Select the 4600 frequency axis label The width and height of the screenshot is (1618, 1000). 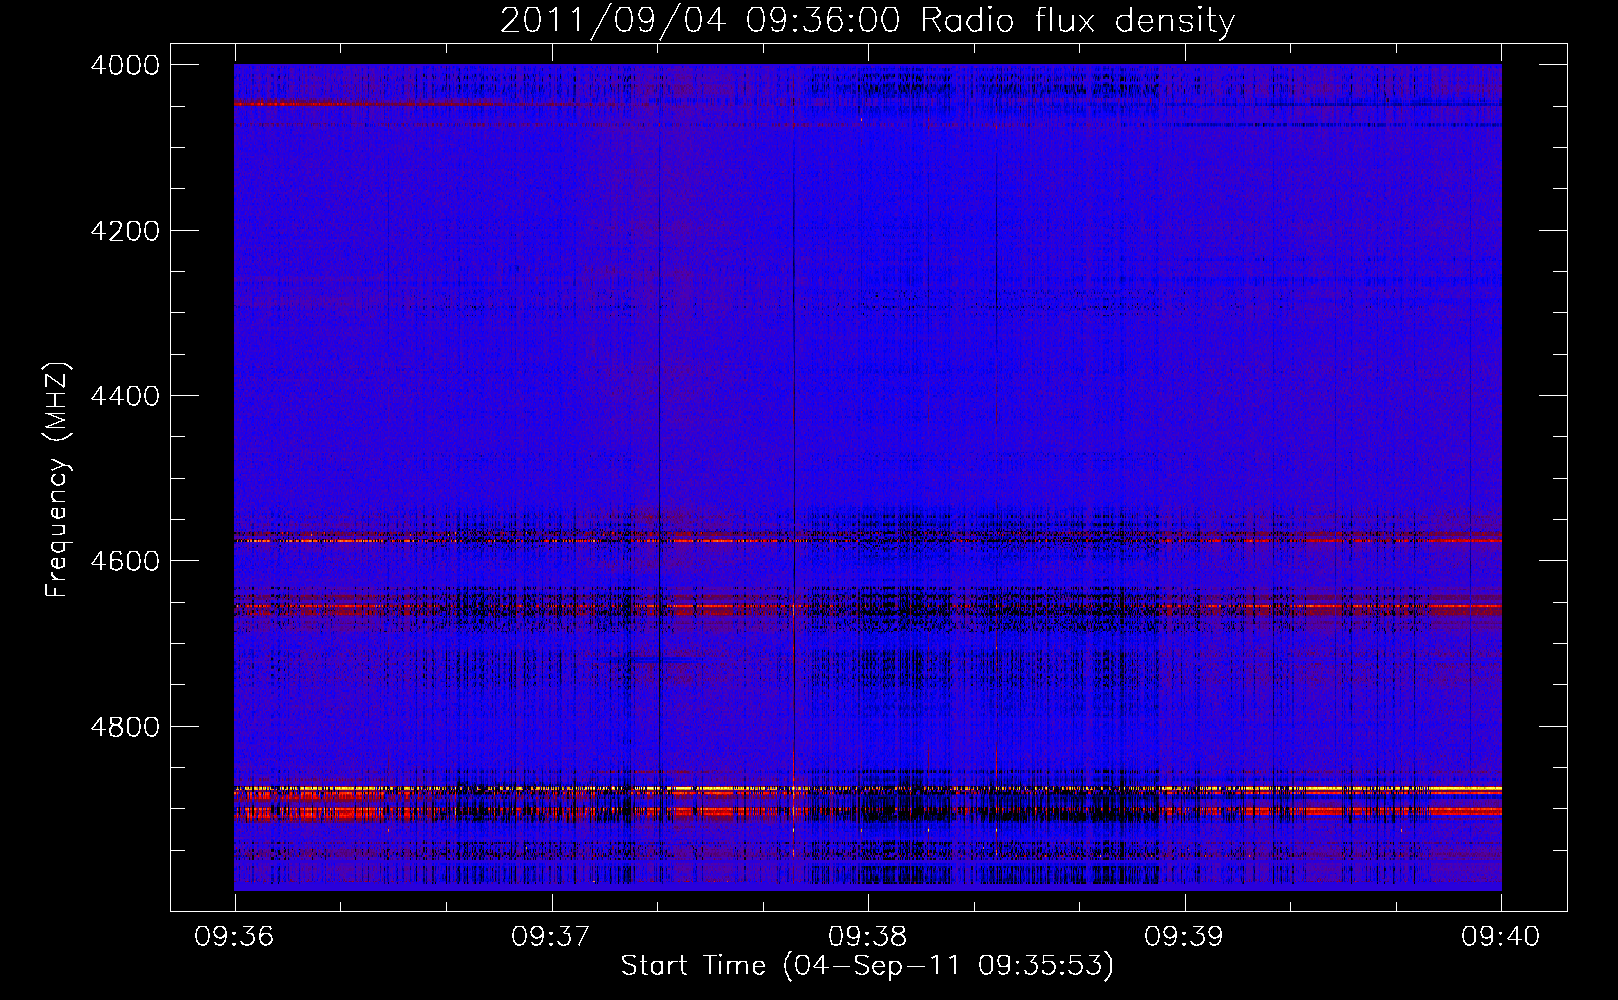[x=125, y=561]
